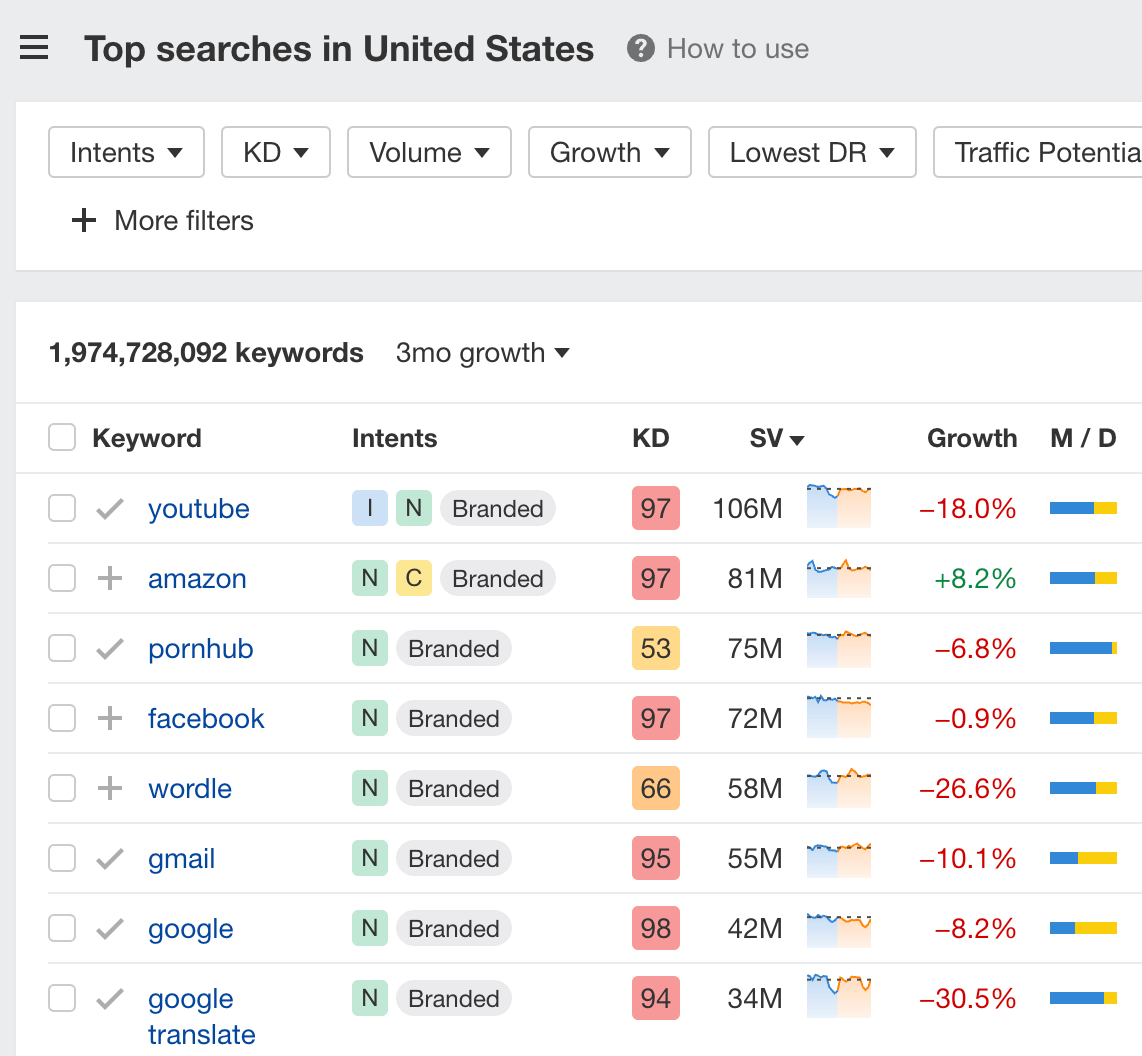The height and width of the screenshot is (1056, 1142).
Task: Open the Traffic Potential filter
Action: pos(1040,152)
